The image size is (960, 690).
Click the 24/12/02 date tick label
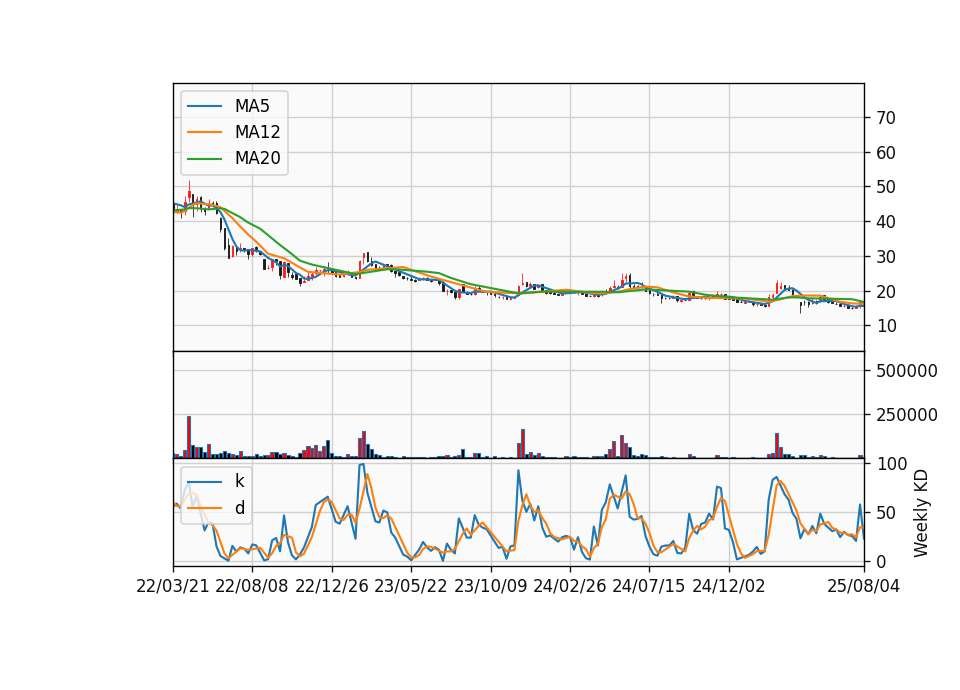click(729, 586)
